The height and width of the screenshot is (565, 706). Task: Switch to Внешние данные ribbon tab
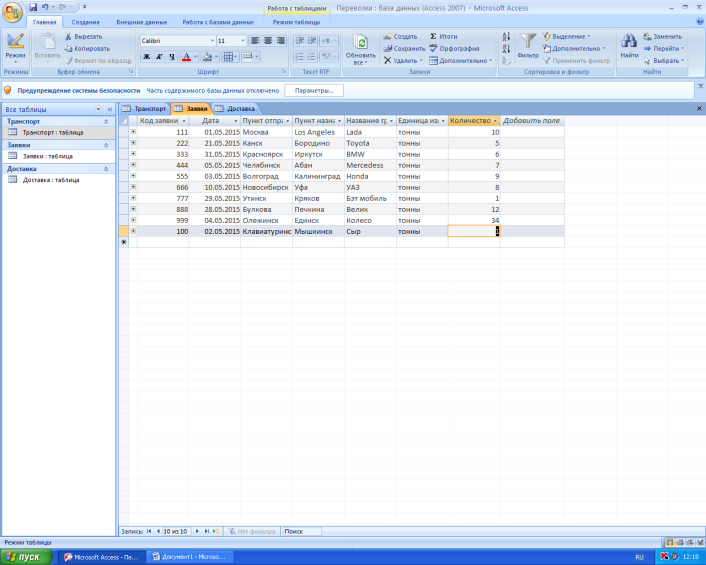141,22
